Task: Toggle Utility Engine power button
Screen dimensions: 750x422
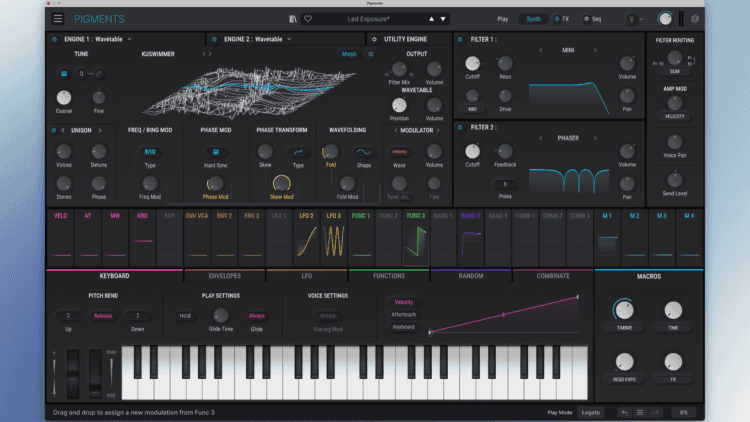Action: point(374,39)
